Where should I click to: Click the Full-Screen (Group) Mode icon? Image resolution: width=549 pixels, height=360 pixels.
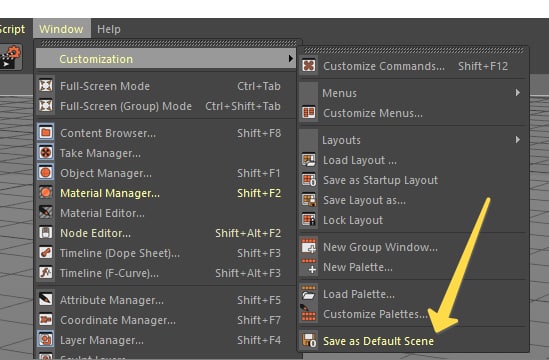46,106
